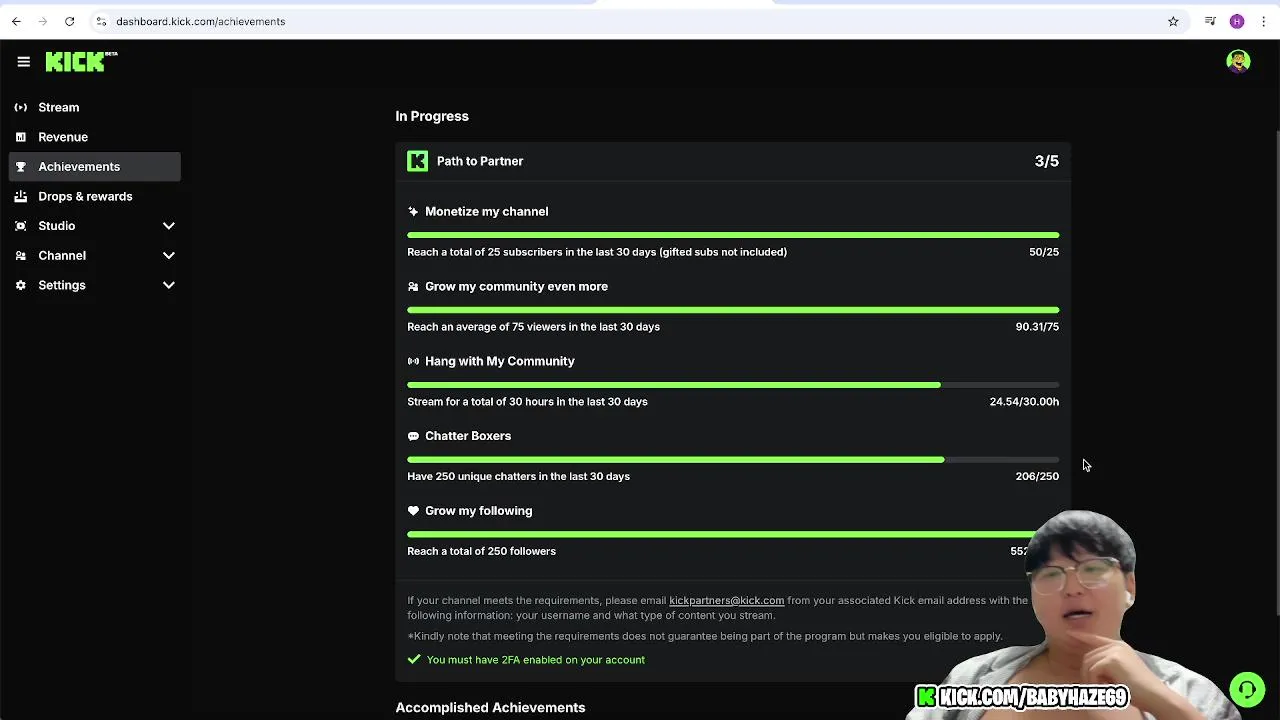Image resolution: width=1280 pixels, height=720 pixels.
Task: Select the Settings sidebar label
Action: (x=62, y=285)
